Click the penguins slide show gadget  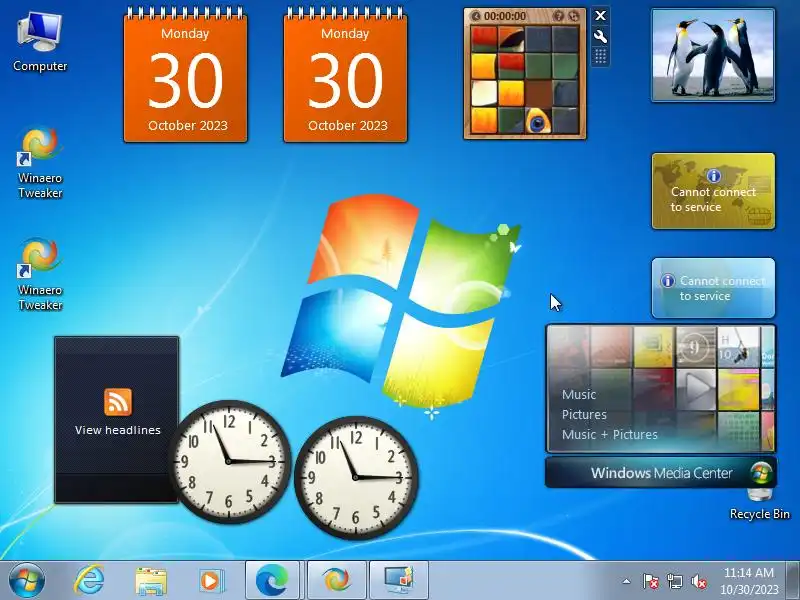713,55
